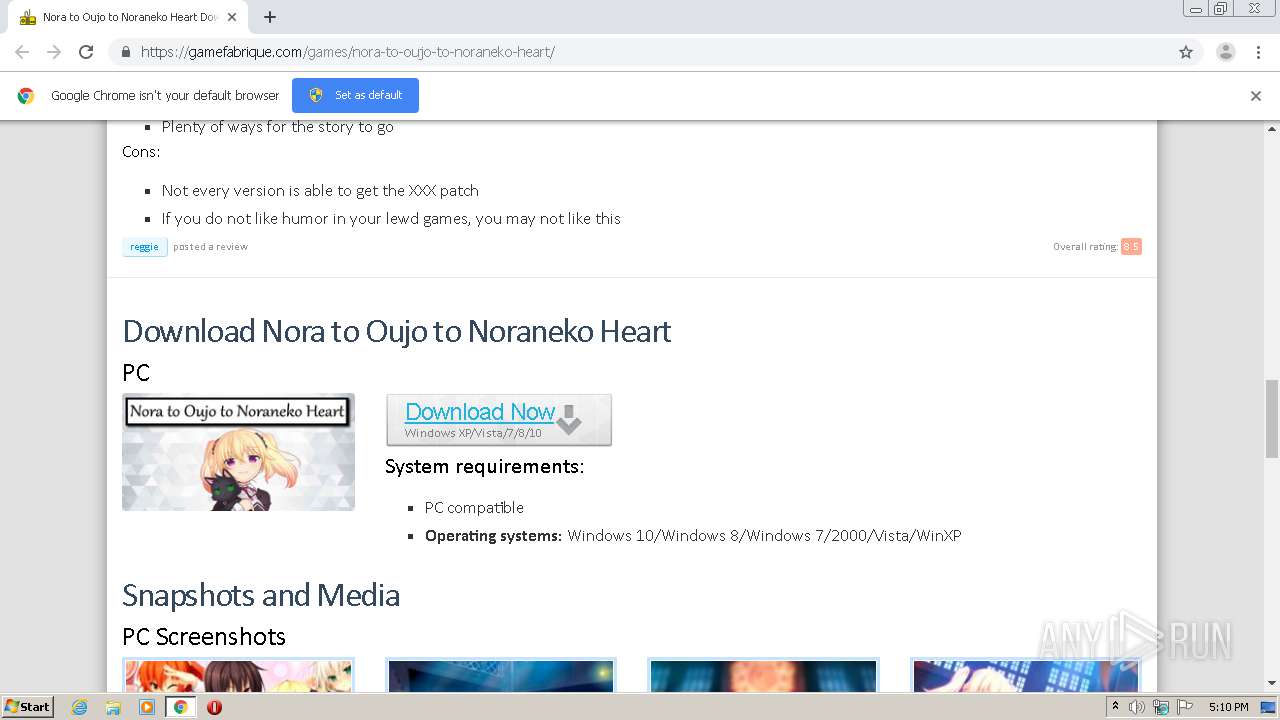Click the red stop-sign taskbar icon
The image size is (1280, 720).
pos(214,707)
